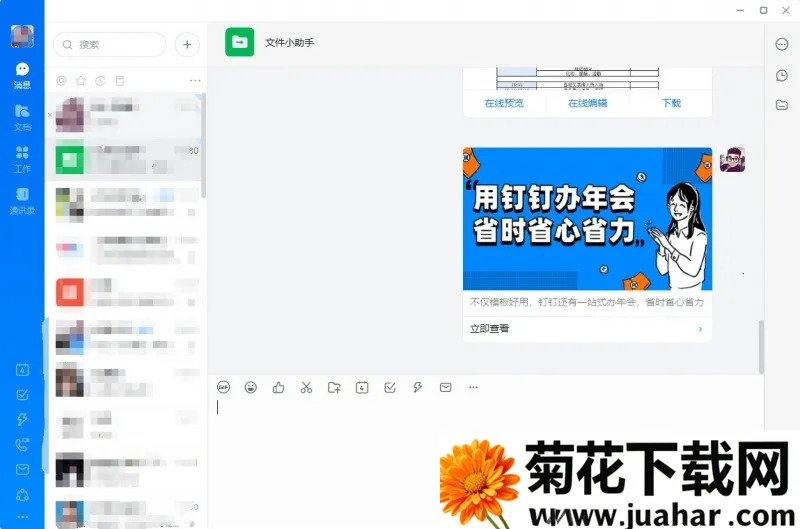This screenshot has height=529, width=800.
Task: Filter conversations by starred icon
Action: (x=81, y=81)
